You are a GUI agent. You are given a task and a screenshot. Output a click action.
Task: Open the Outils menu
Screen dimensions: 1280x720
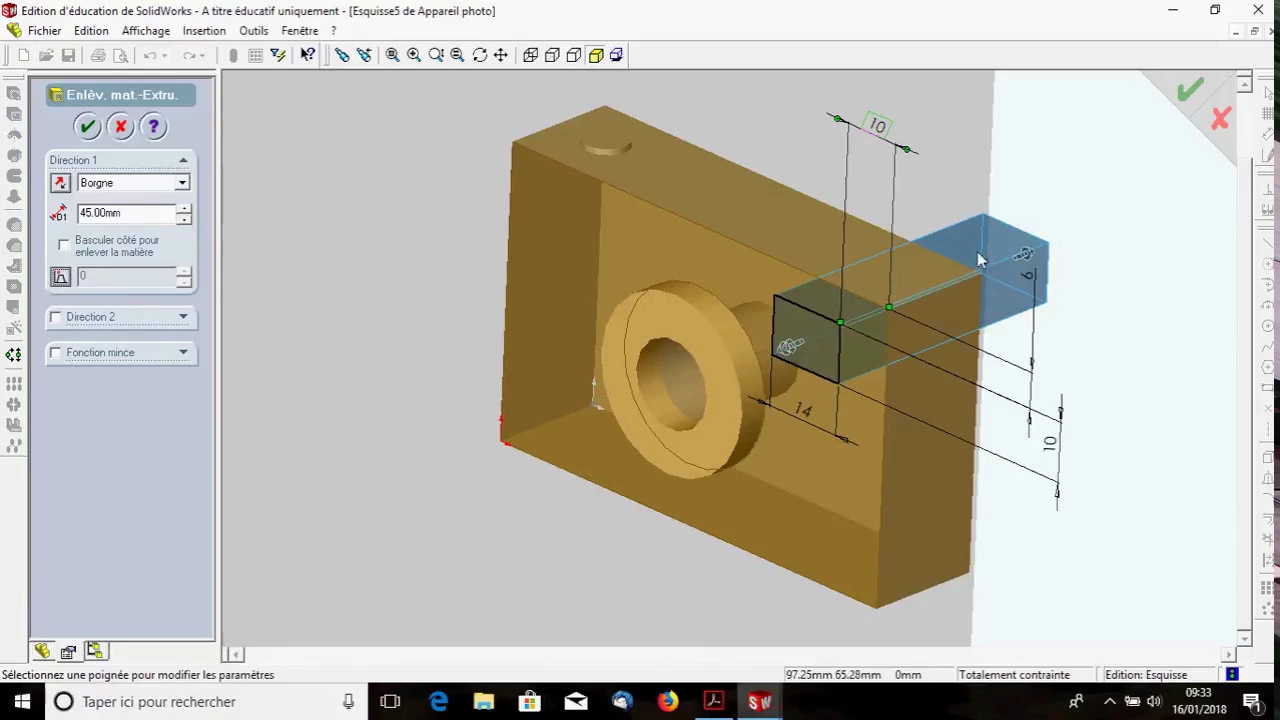tap(254, 31)
